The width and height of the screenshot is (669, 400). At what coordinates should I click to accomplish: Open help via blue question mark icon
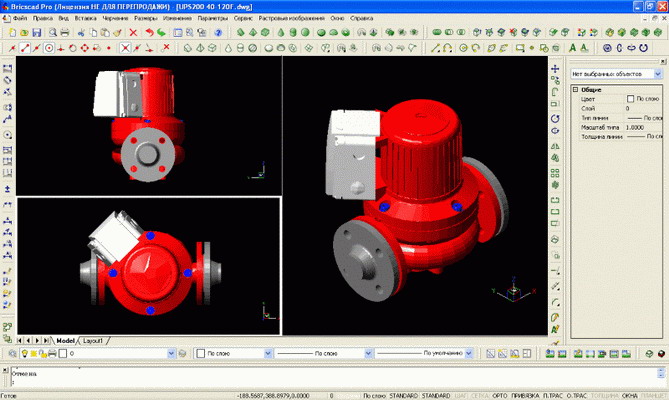(218, 32)
